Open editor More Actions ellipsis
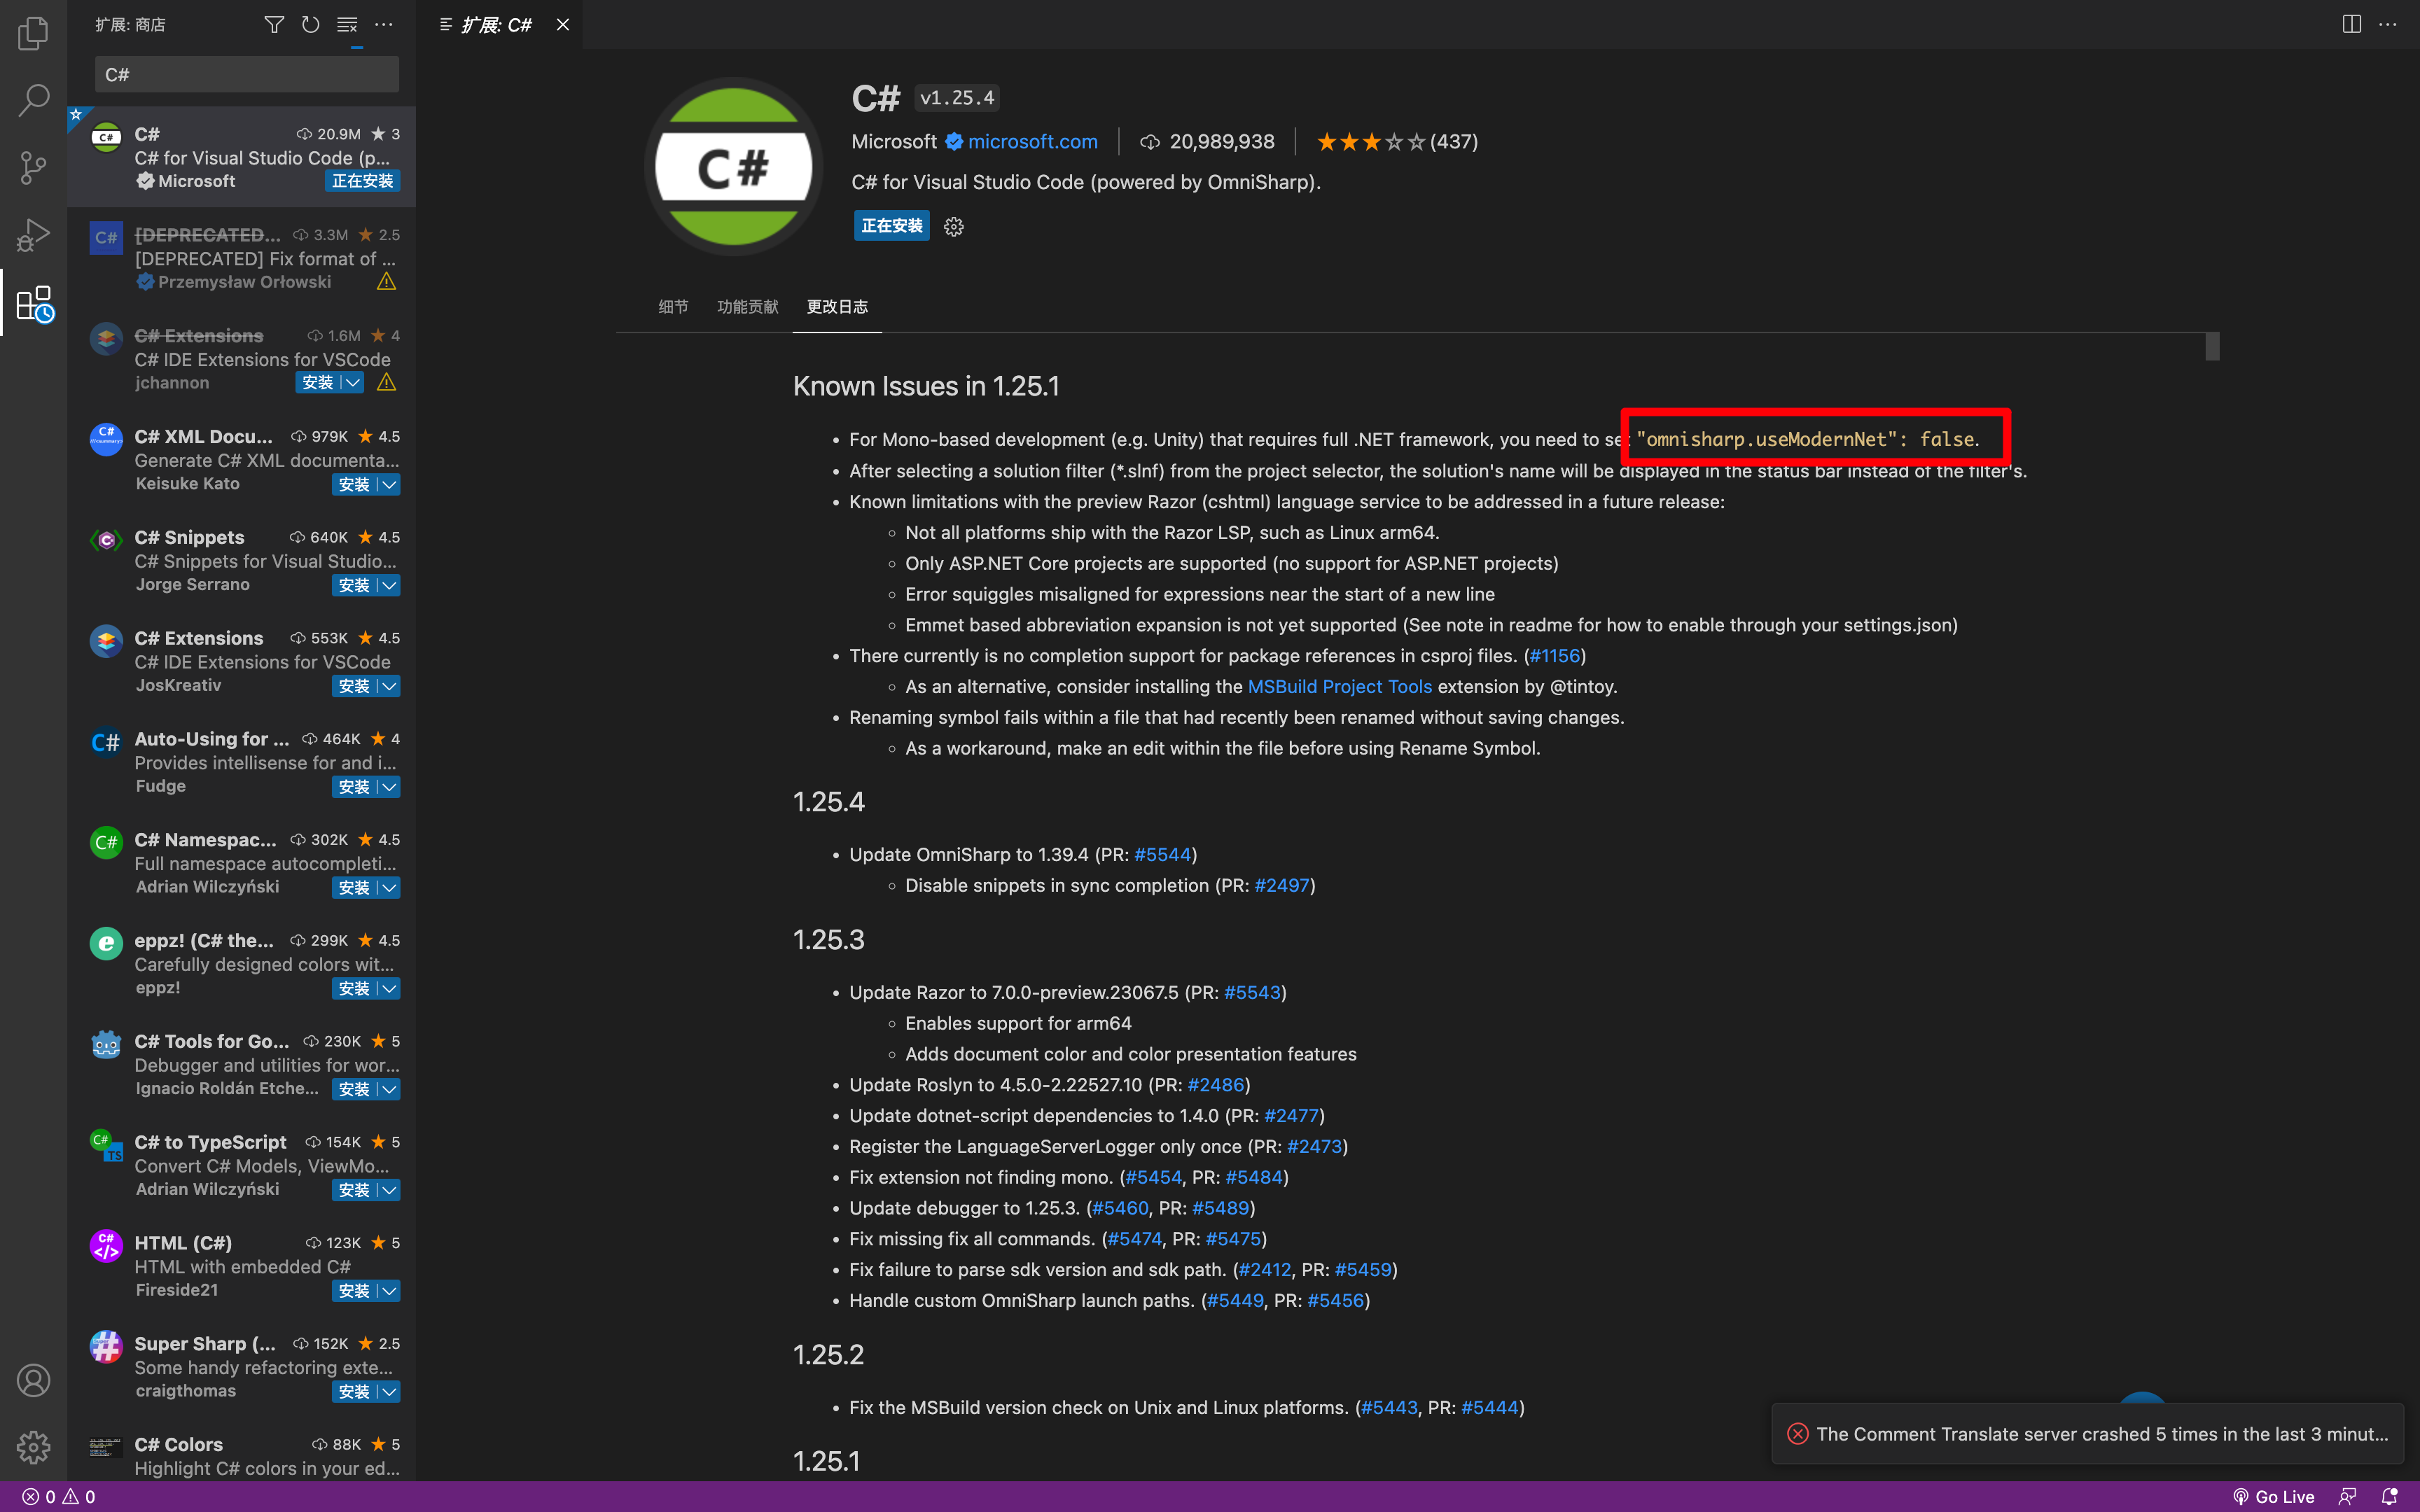 coord(2388,24)
